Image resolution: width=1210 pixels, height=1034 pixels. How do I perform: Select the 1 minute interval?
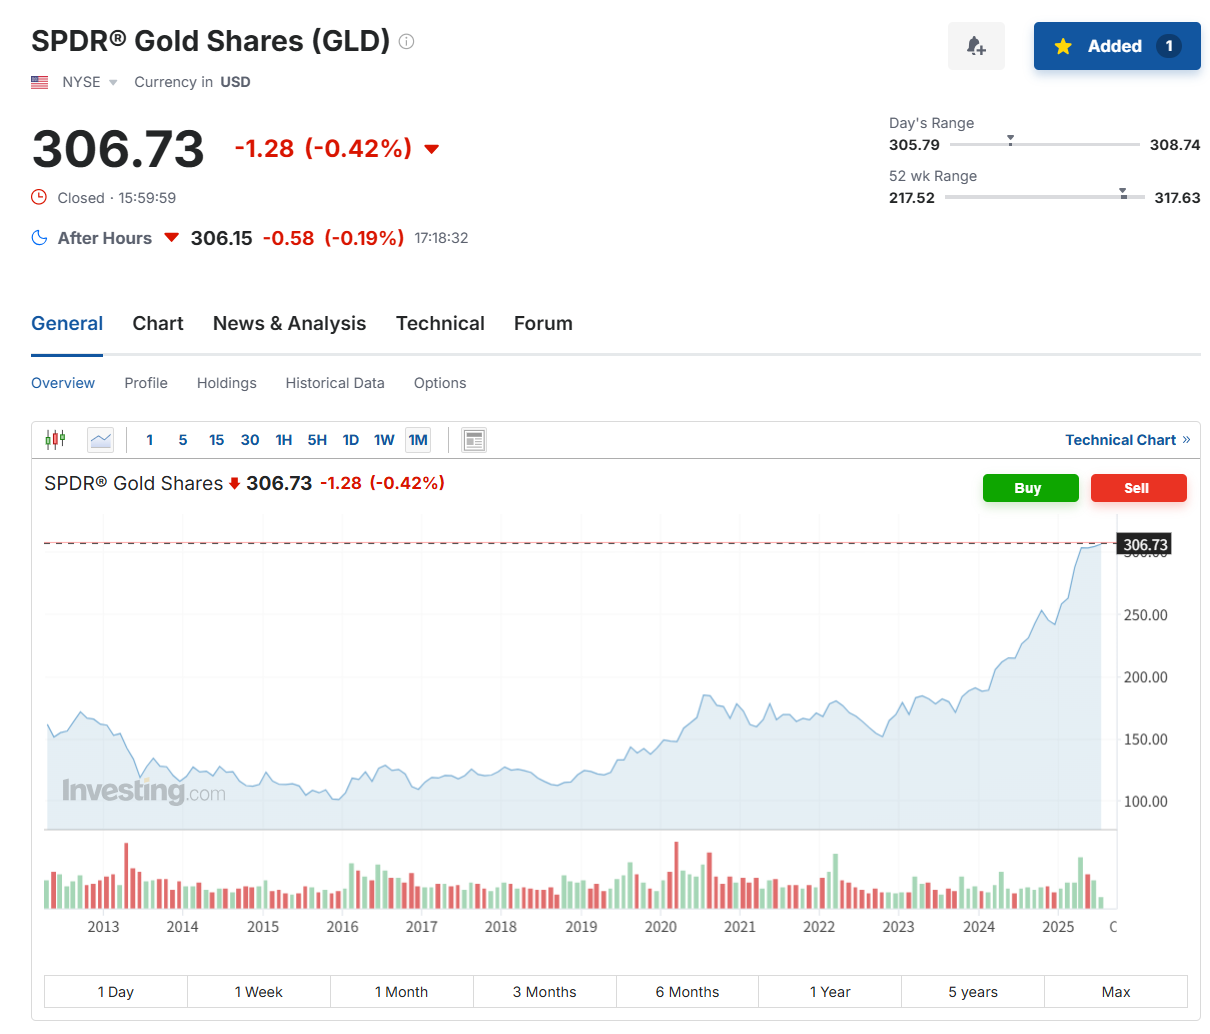150,440
